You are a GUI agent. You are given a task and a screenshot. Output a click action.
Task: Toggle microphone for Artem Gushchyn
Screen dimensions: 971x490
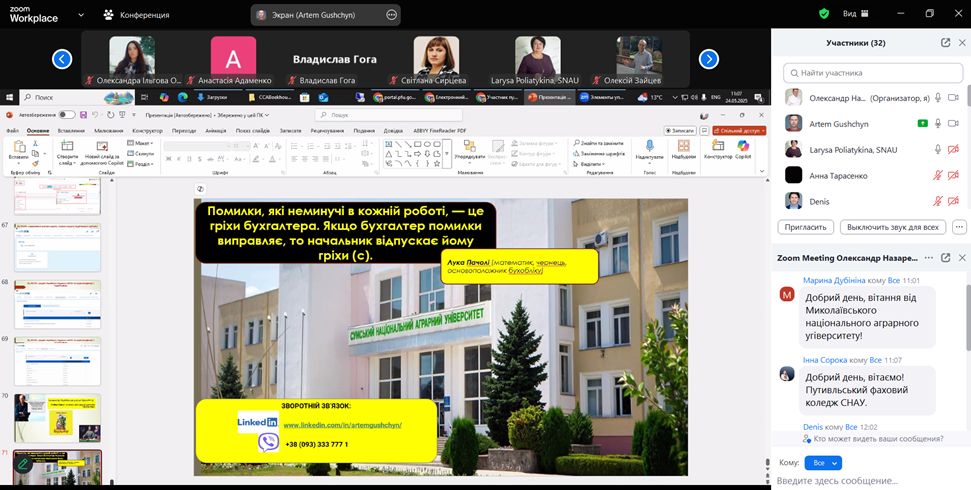(x=938, y=123)
